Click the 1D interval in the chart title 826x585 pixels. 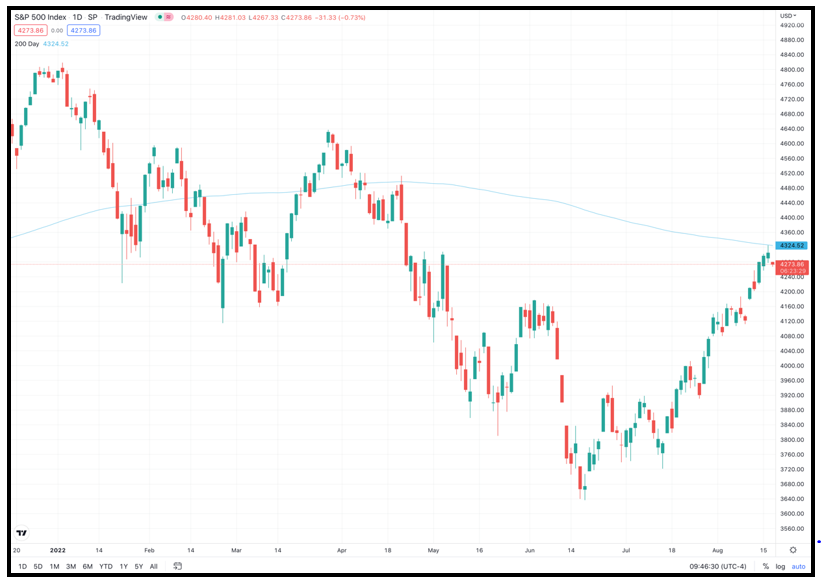[x=77, y=17]
